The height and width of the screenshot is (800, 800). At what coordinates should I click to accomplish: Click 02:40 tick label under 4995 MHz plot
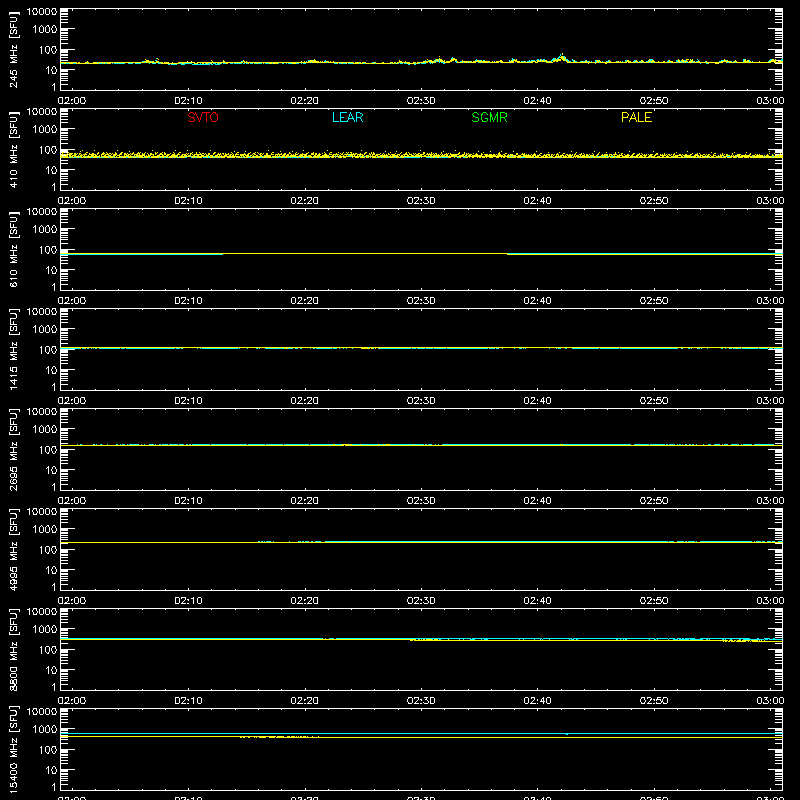point(537,601)
